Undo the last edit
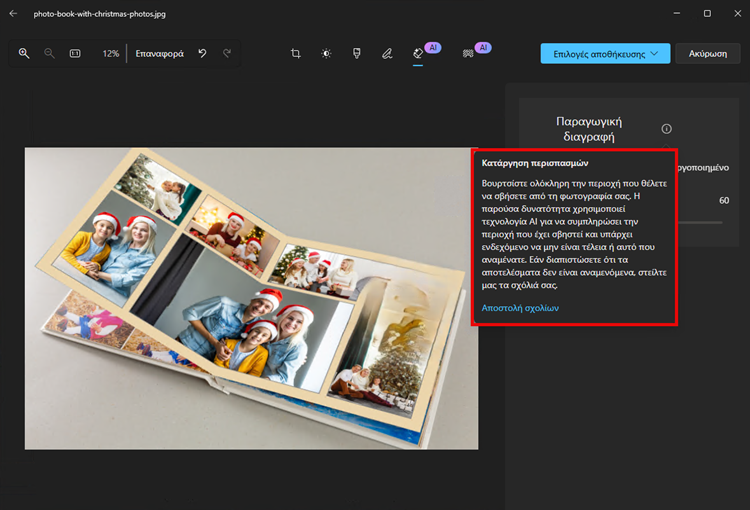The height and width of the screenshot is (510, 750). [x=202, y=53]
